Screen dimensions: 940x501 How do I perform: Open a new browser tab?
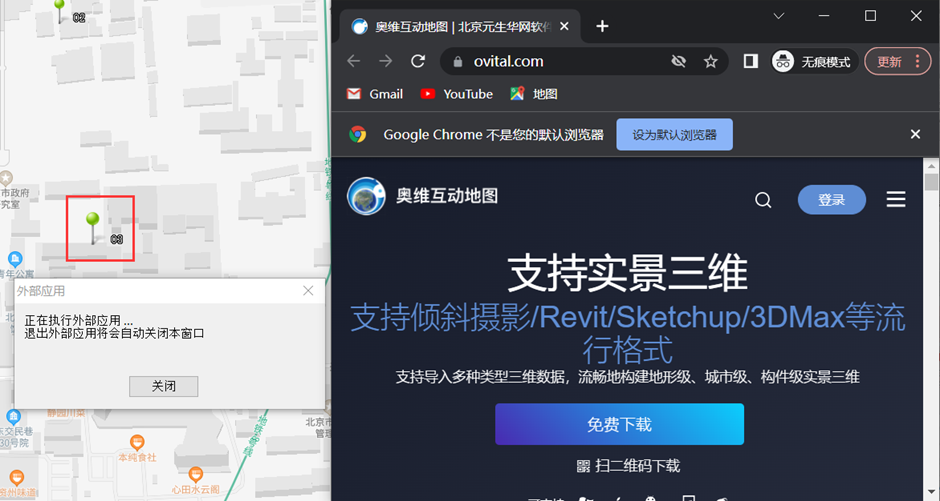pyautogui.click(x=602, y=26)
